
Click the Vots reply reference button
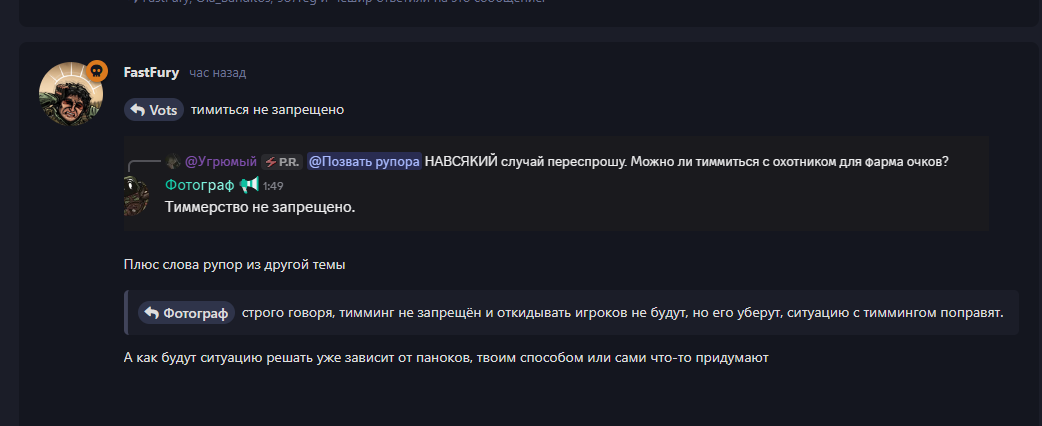tap(153, 110)
